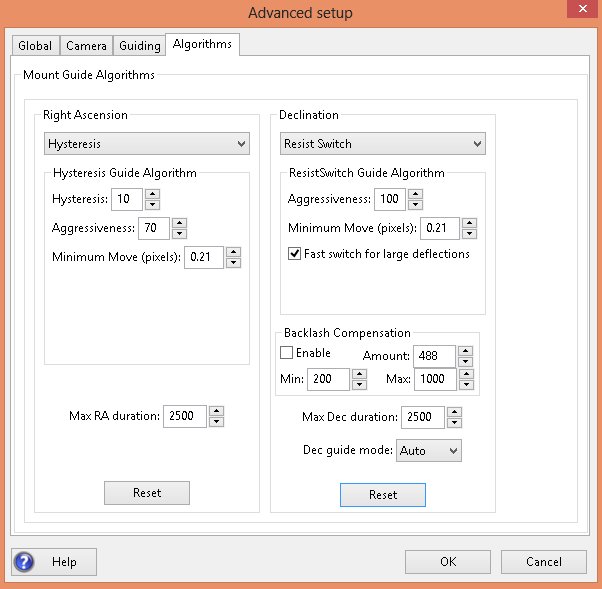Click Declination Aggressiveness field showing 100
The width and height of the screenshot is (602, 589).
[x=390, y=199]
